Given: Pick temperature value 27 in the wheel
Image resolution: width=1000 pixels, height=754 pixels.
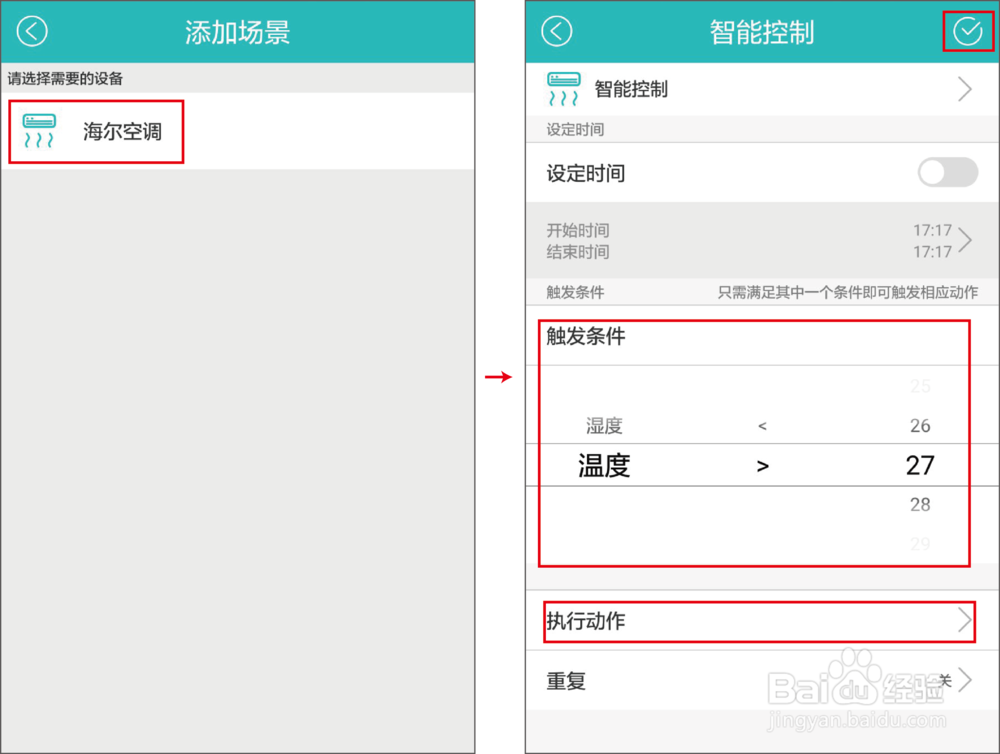Looking at the screenshot, I should (919, 464).
